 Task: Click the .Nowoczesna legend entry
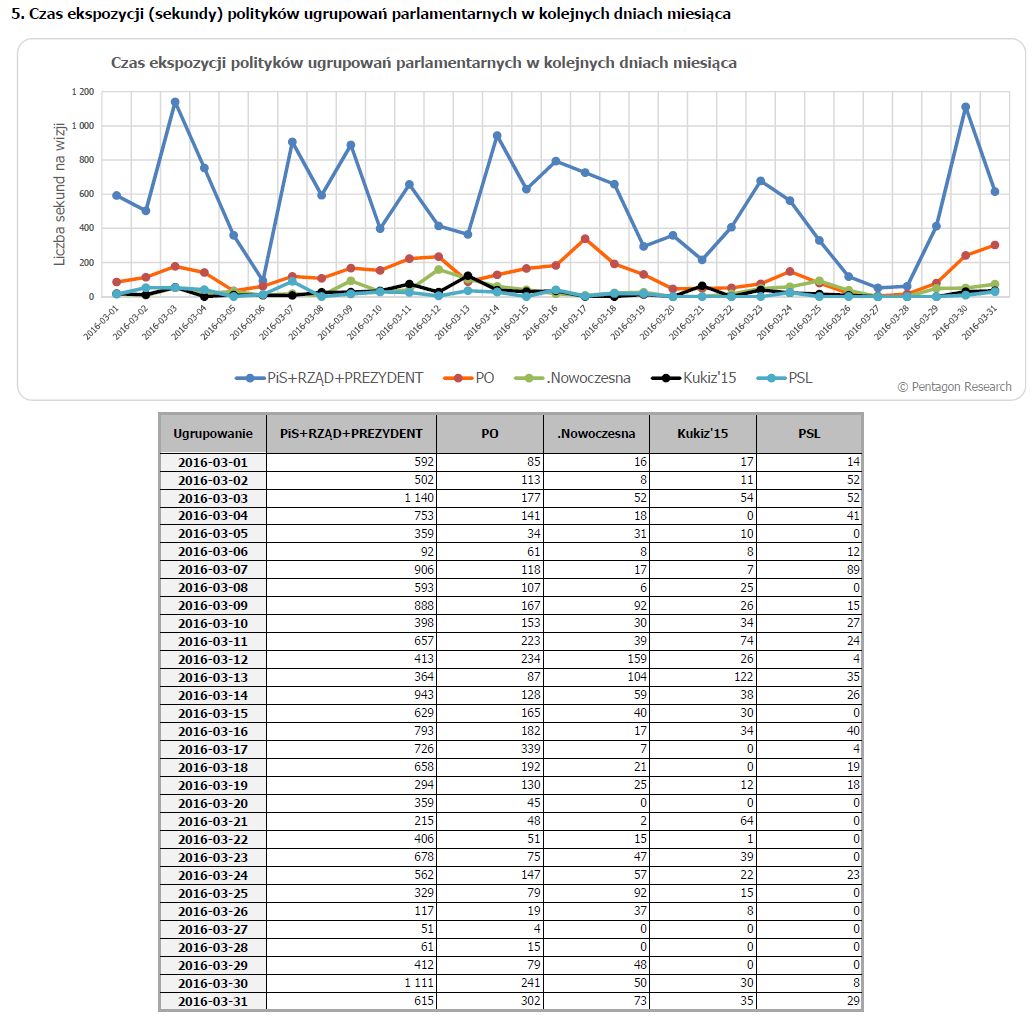coord(572,378)
